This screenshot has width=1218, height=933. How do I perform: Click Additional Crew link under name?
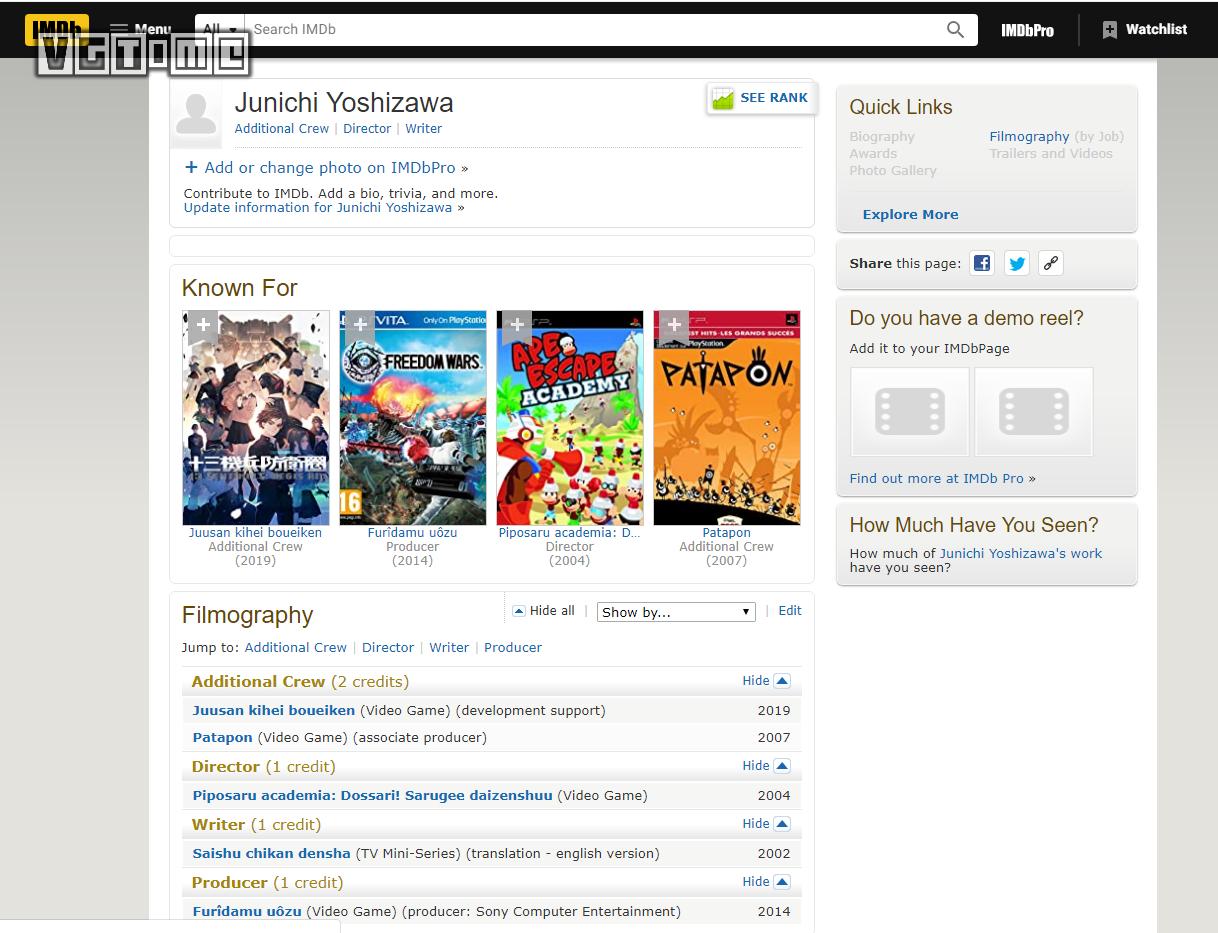(x=281, y=129)
